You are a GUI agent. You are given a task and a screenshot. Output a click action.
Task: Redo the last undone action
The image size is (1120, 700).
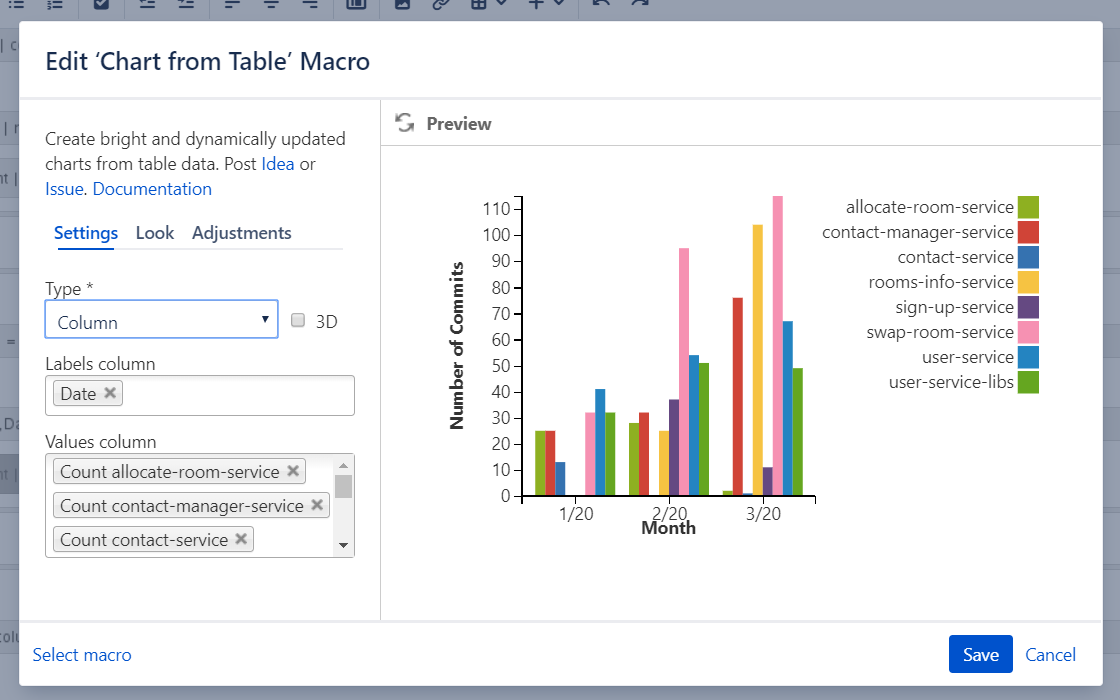tap(640, 4)
